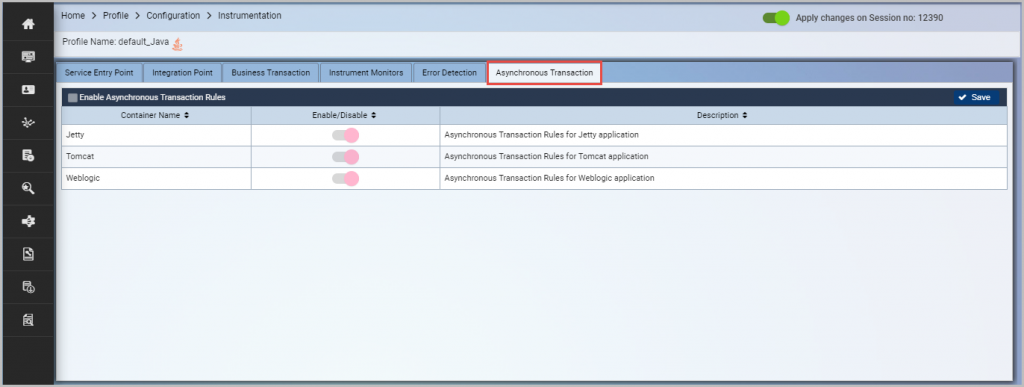Open the Home icon in sidebar
The width and height of the screenshot is (1024, 387).
(x=28, y=24)
